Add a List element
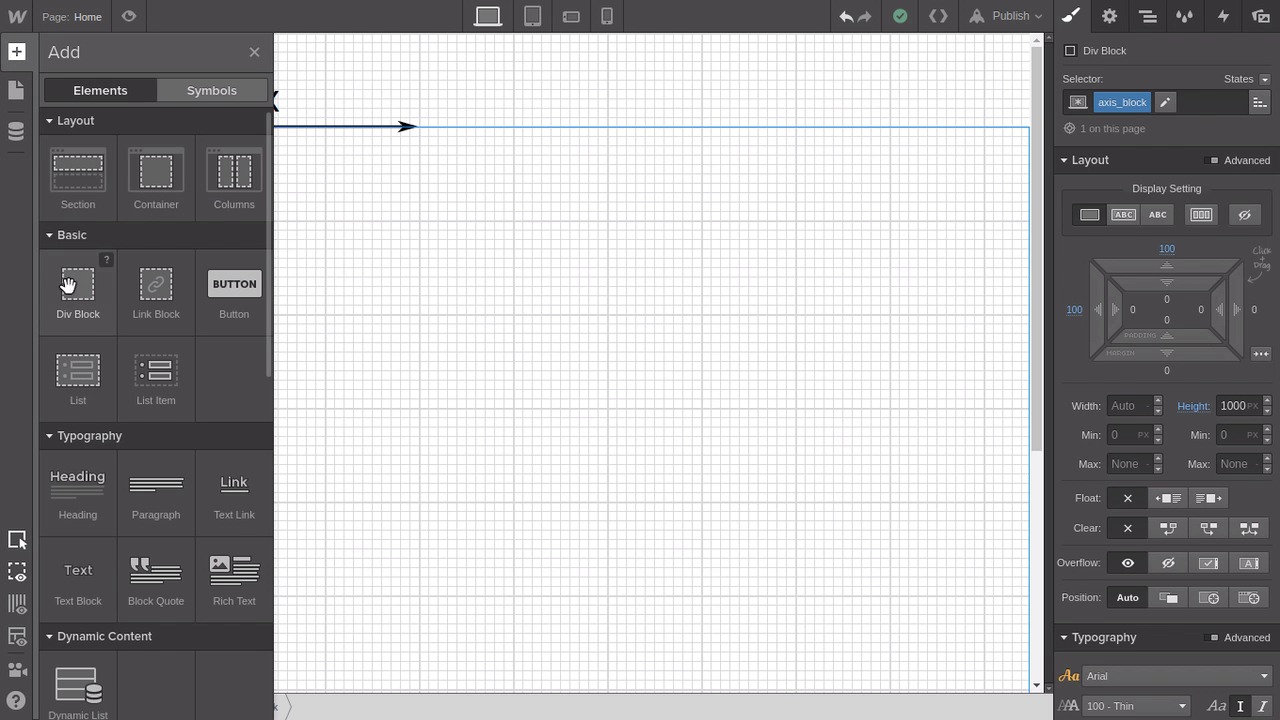The image size is (1280, 720). click(78, 379)
